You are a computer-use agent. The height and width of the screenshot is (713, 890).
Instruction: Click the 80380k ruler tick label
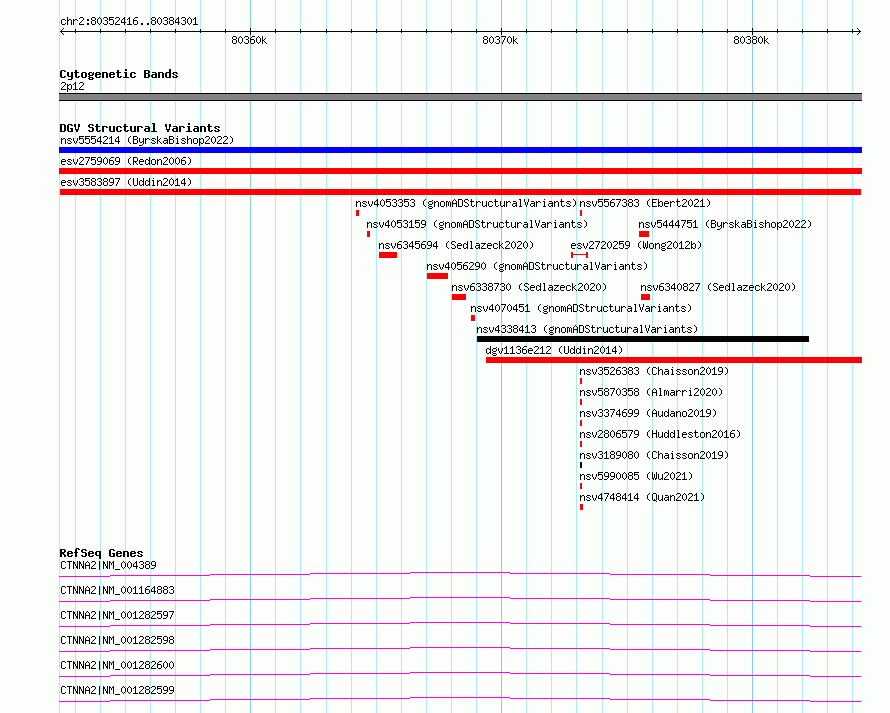pos(751,40)
